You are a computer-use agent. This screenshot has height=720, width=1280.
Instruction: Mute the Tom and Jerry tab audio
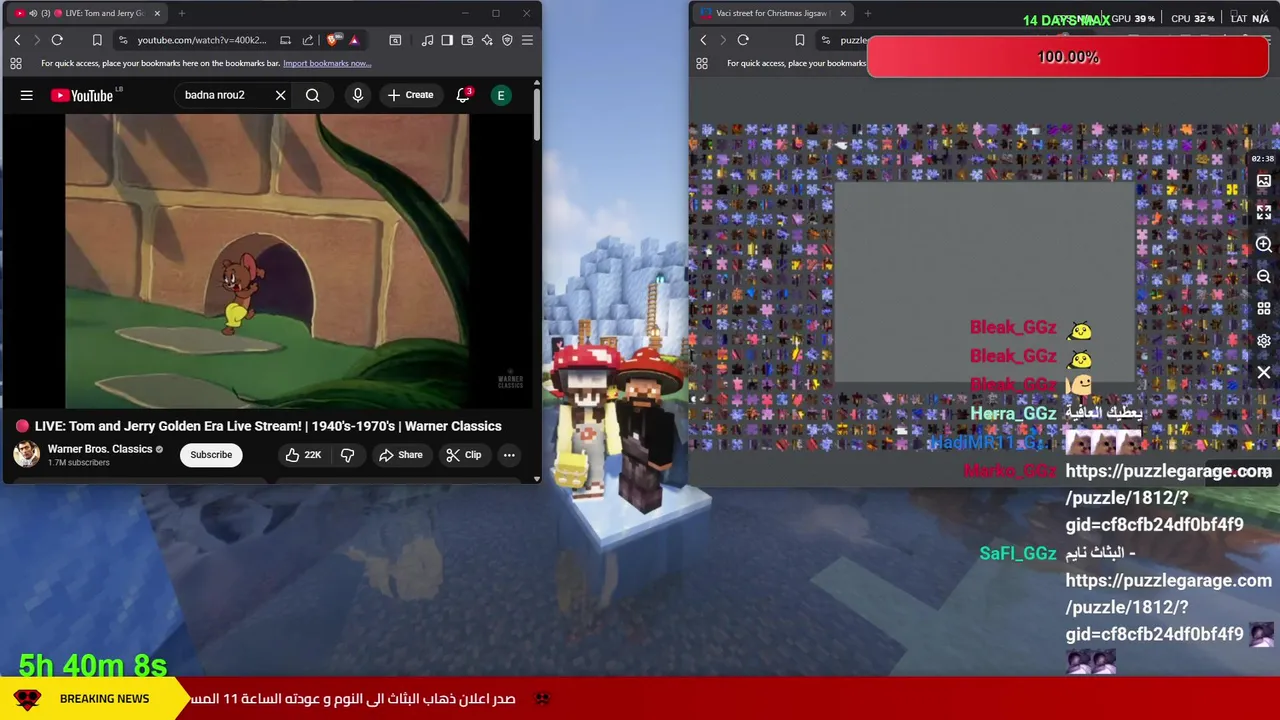click(x=33, y=13)
